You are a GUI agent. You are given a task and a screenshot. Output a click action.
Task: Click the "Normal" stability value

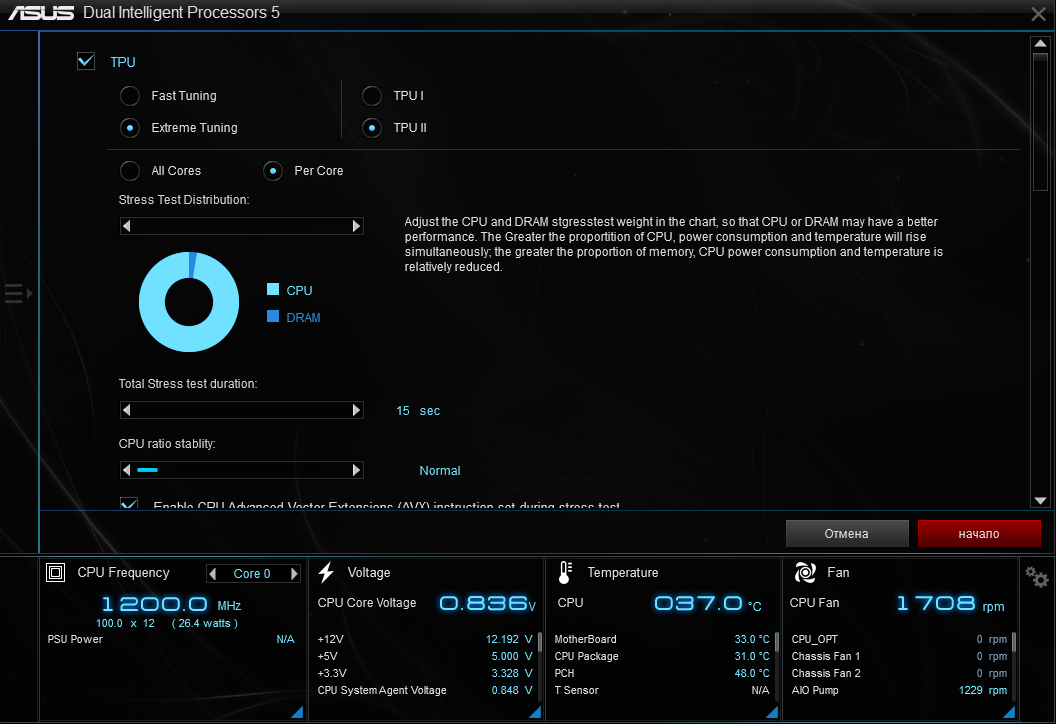(x=440, y=471)
